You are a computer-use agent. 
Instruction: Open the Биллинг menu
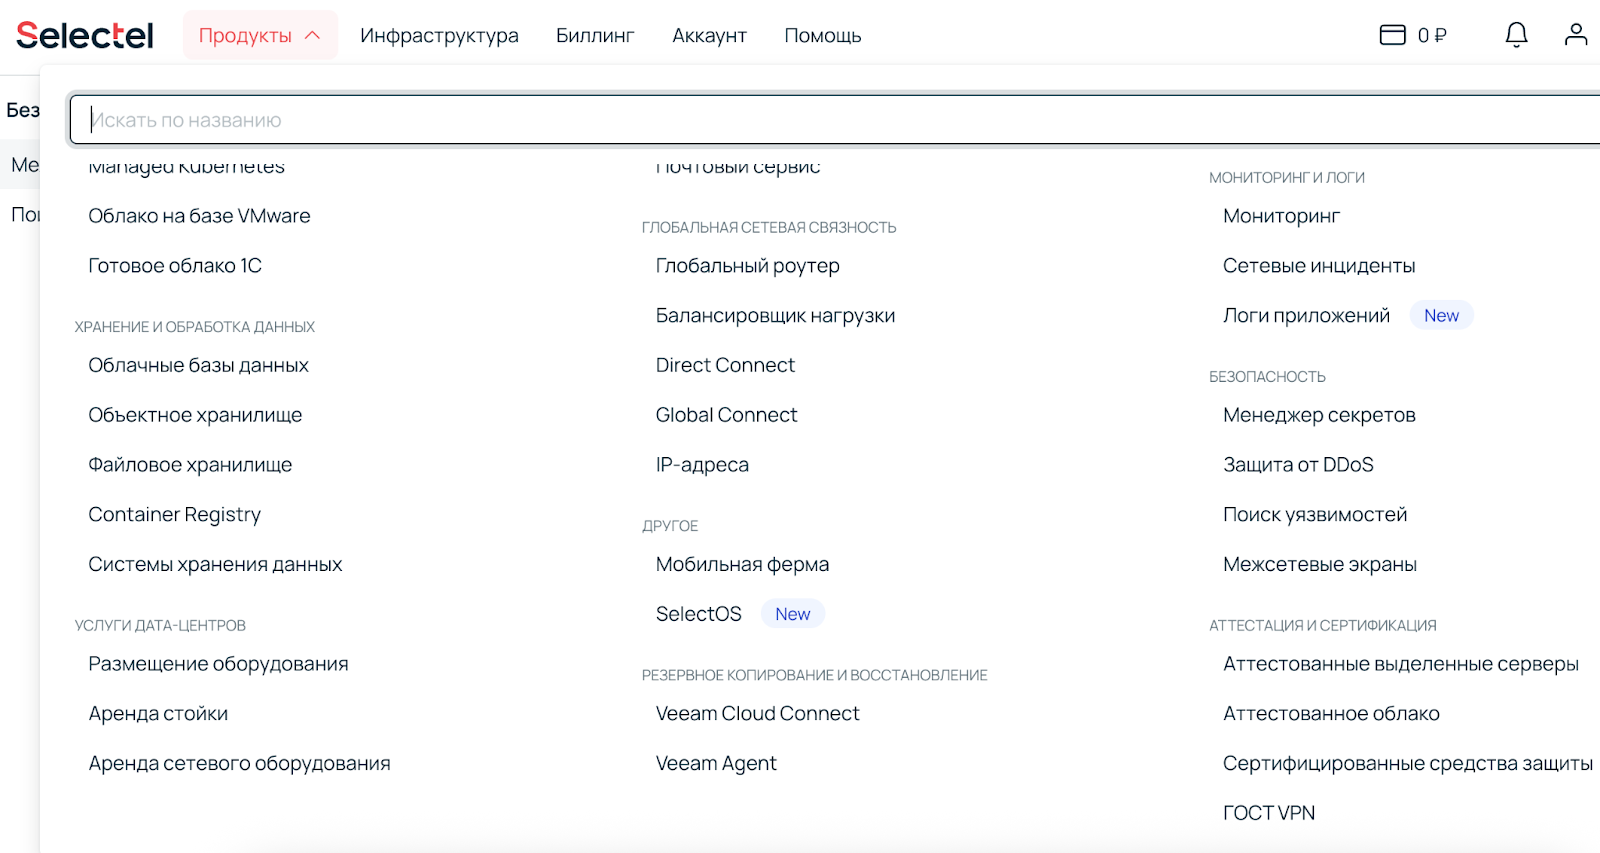(x=595, y=35)
